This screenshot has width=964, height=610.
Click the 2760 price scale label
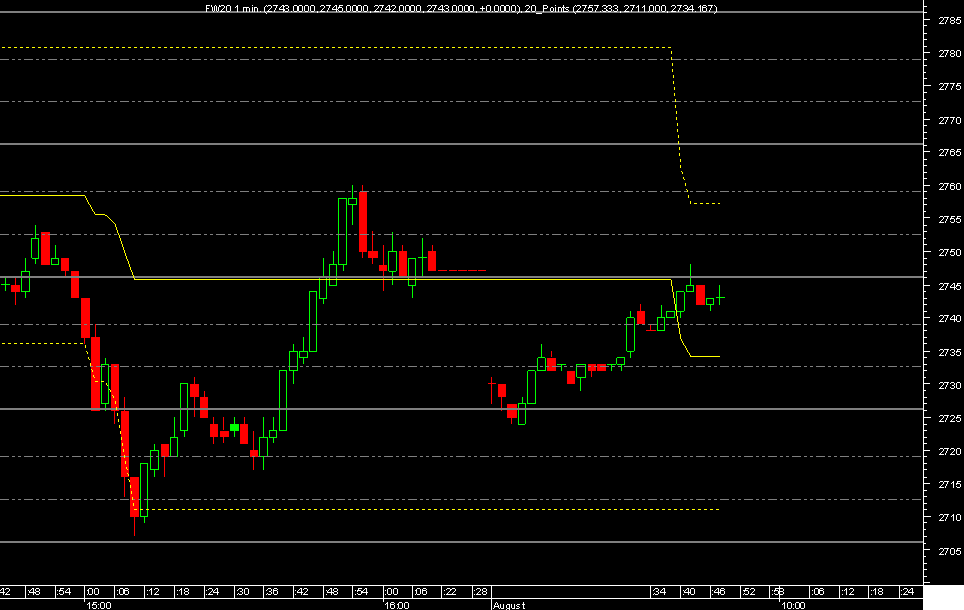pyautogui.click(x=949, y=186)
